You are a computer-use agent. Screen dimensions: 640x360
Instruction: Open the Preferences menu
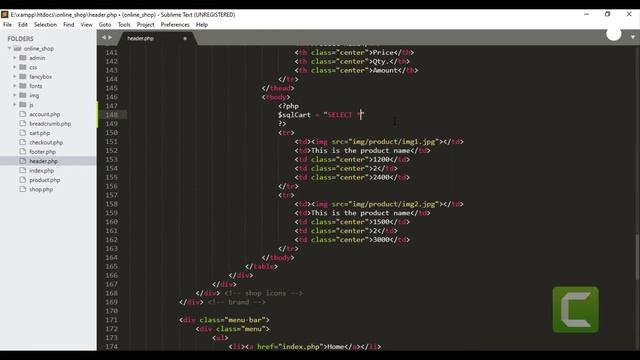click(175, 24)
